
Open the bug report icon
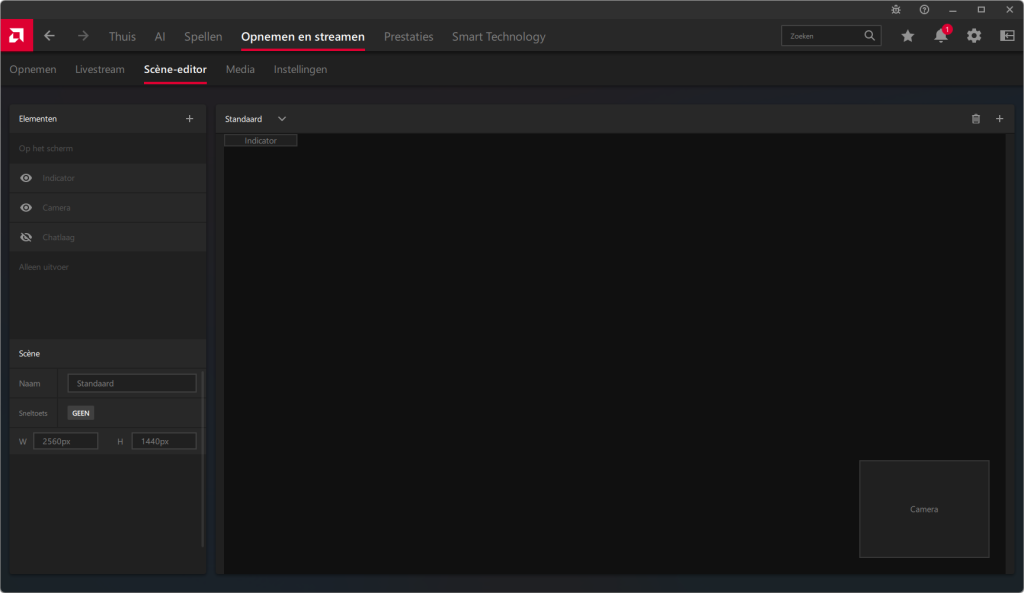pyautogui.click(x=896, y=9)
